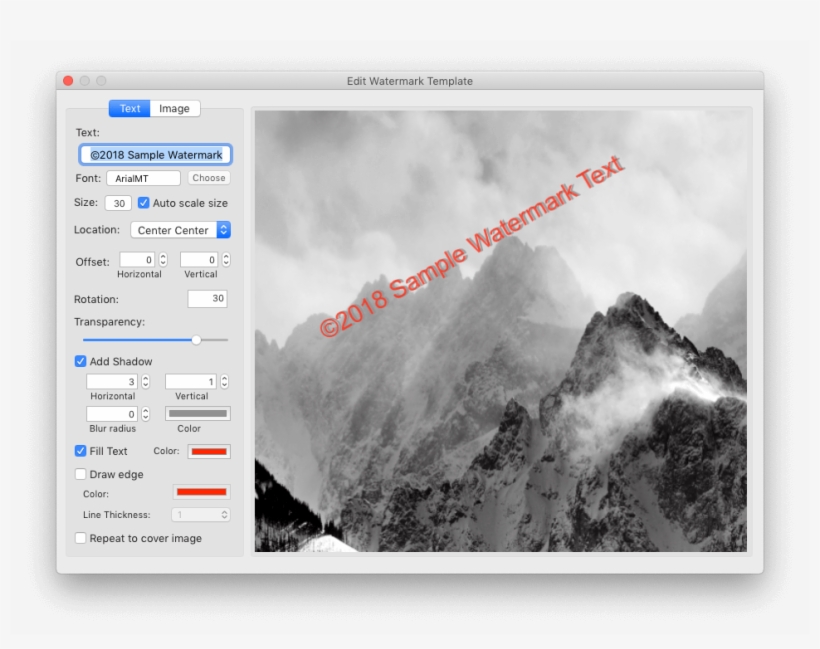Increase the shadow Horizontal value with stepper
Screen dimensions: 820x649
coord(145,377)
